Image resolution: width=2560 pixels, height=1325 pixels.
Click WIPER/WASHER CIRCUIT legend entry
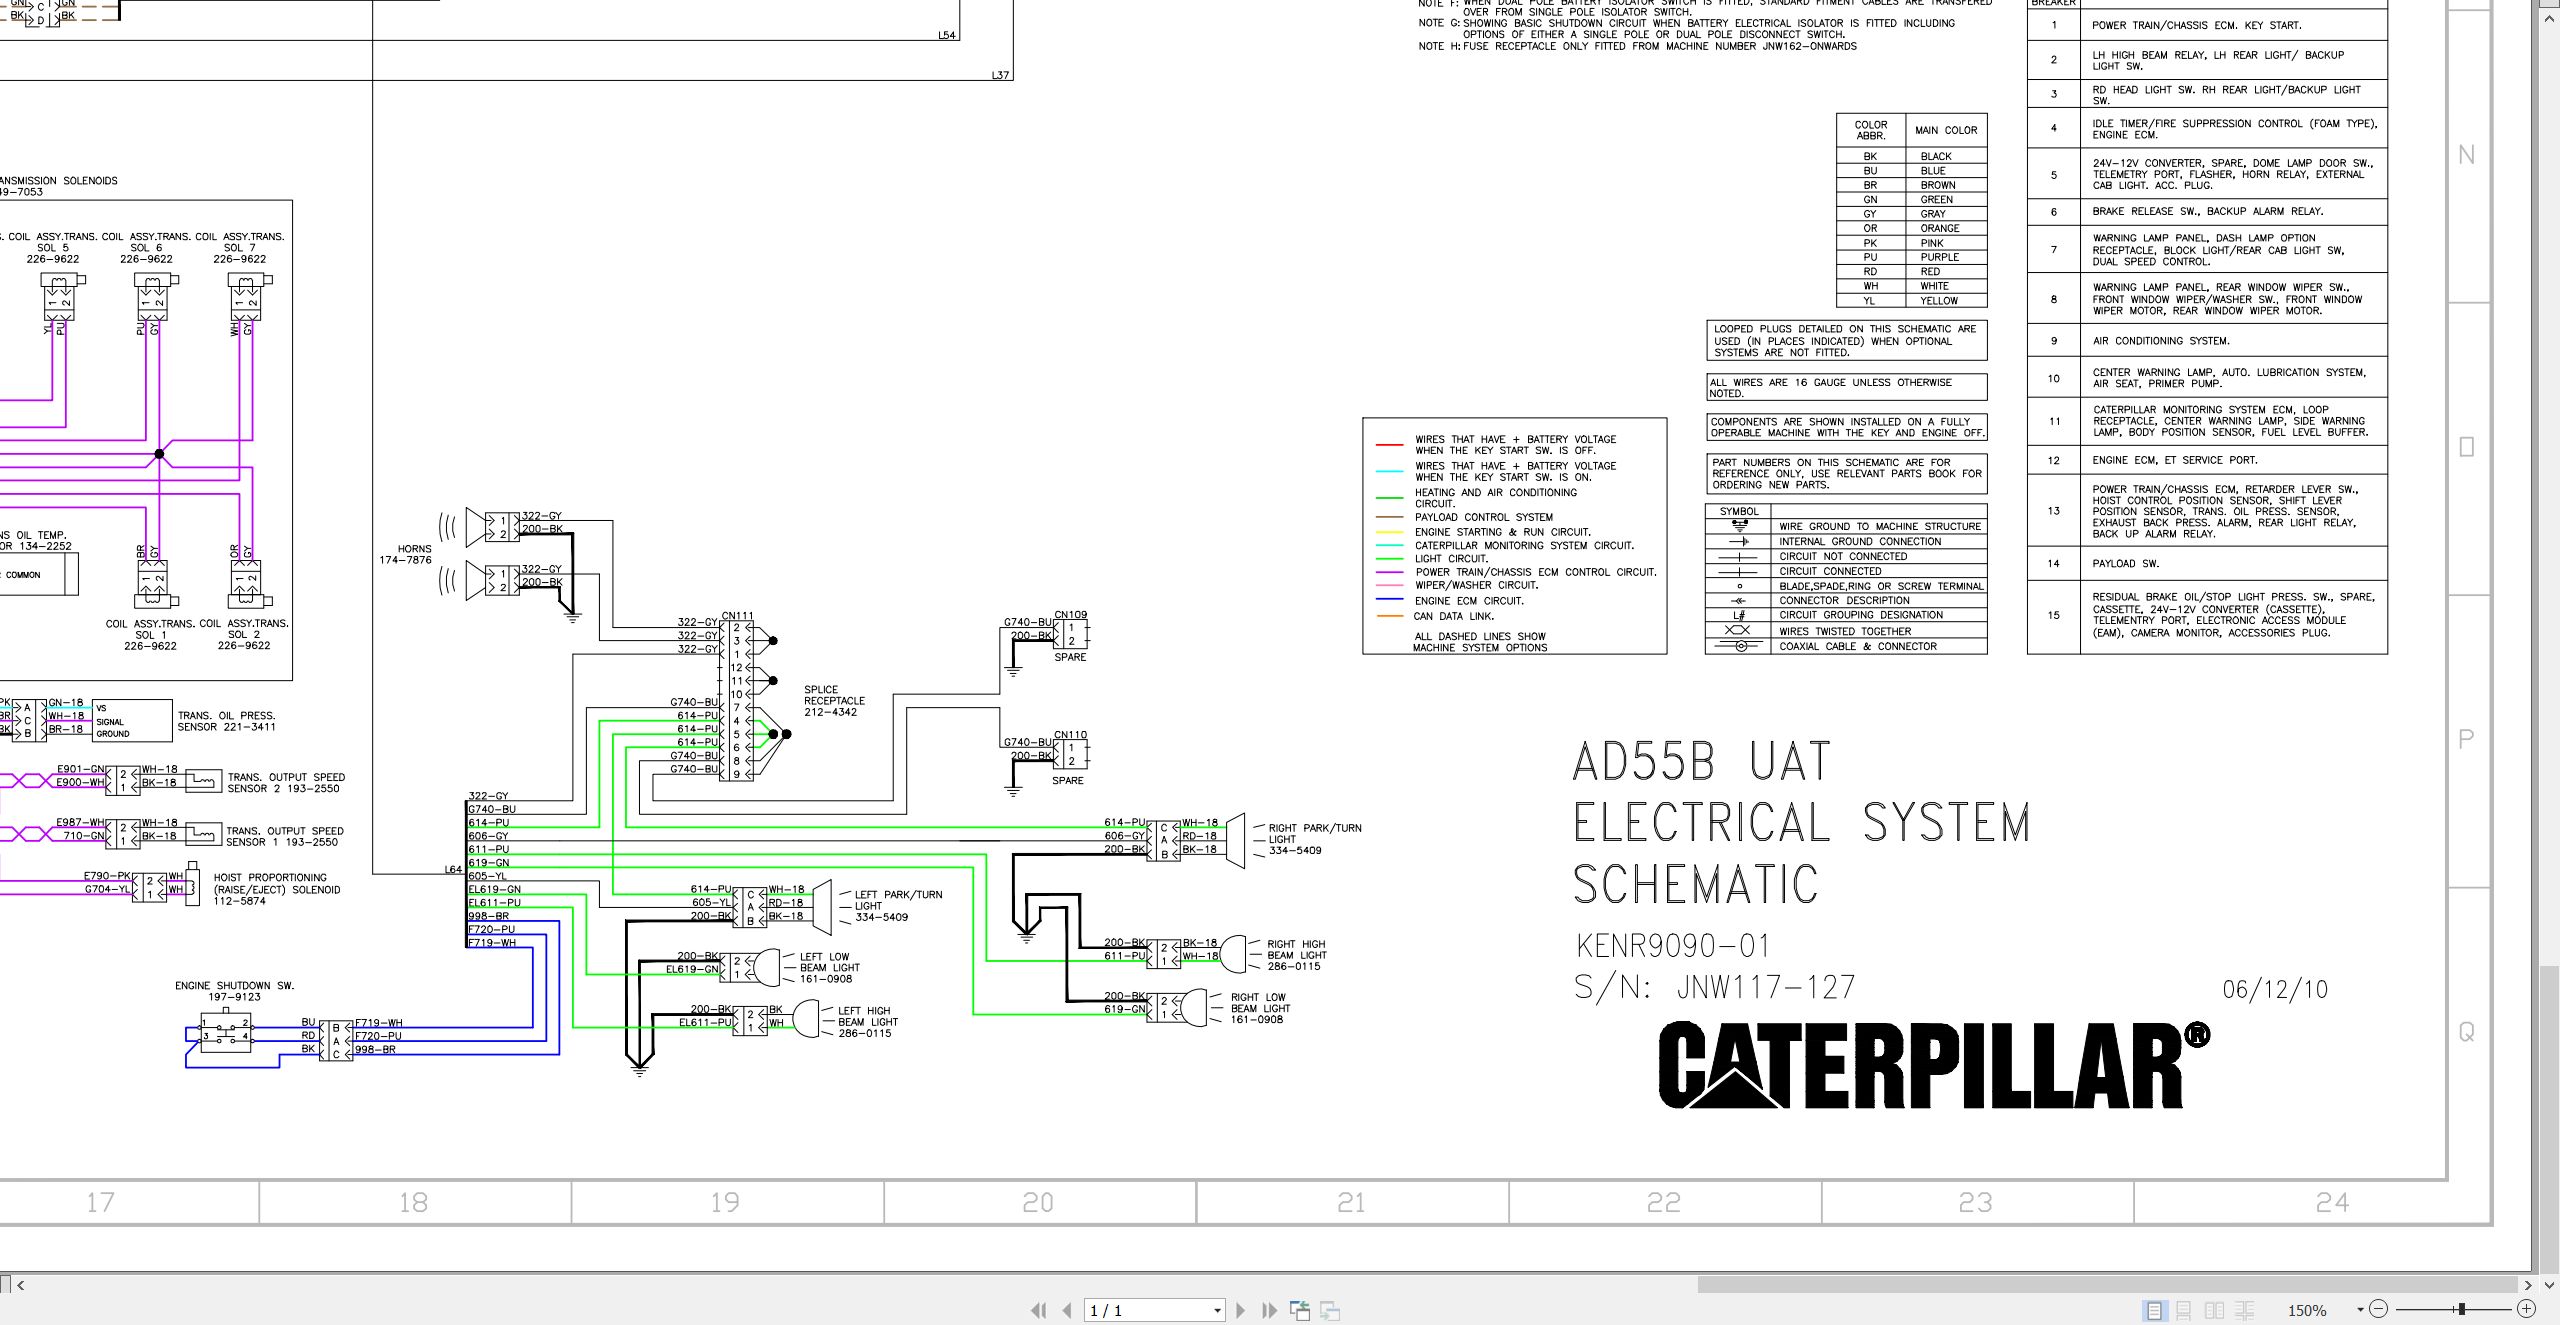coord(1476,585)
